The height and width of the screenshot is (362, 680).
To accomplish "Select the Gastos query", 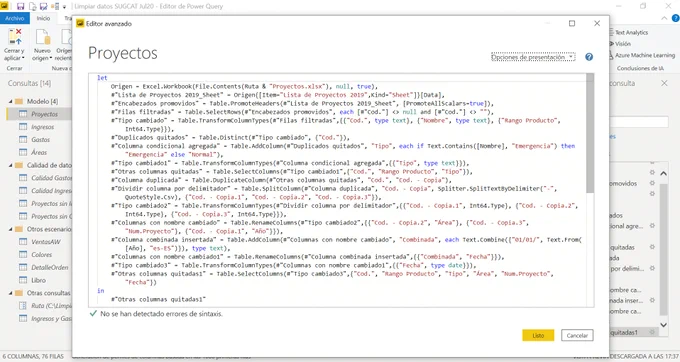I will 40,140.
